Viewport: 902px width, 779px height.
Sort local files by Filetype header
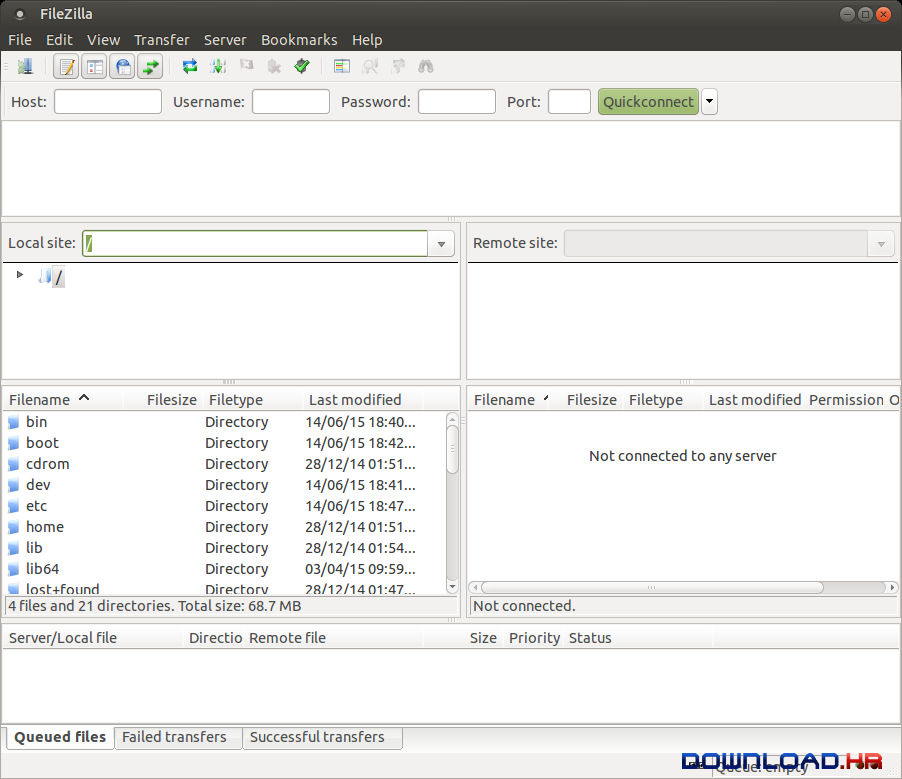click(x=253, y=400)
